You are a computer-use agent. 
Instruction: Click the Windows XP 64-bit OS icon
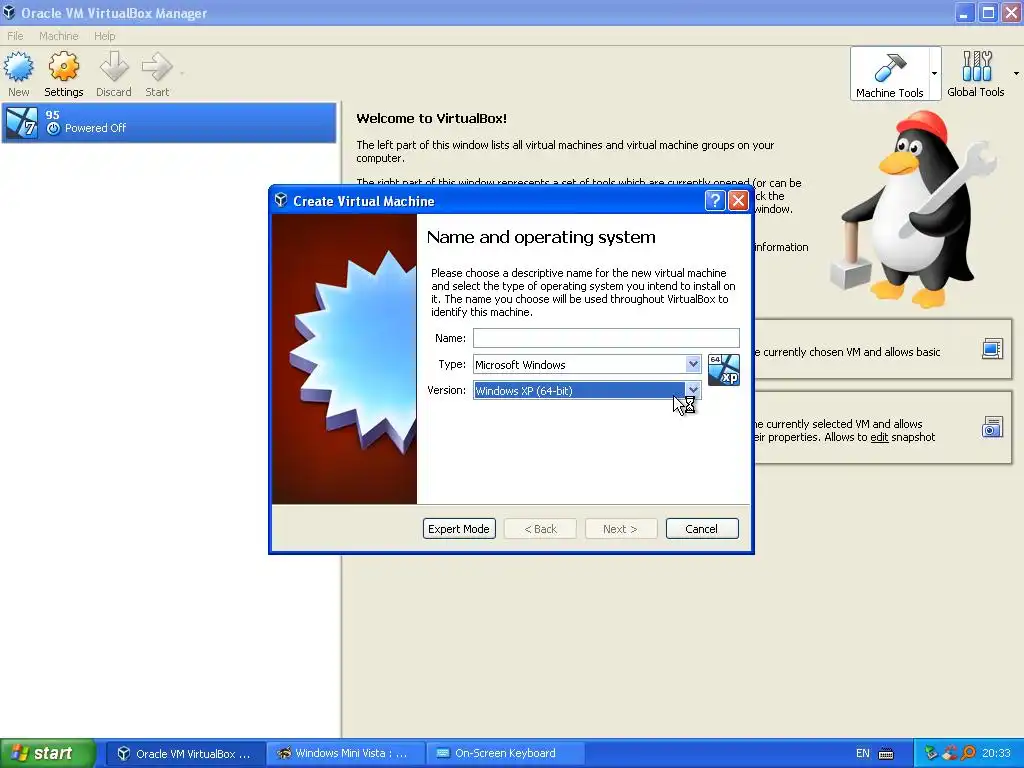[x=724, y=370]
